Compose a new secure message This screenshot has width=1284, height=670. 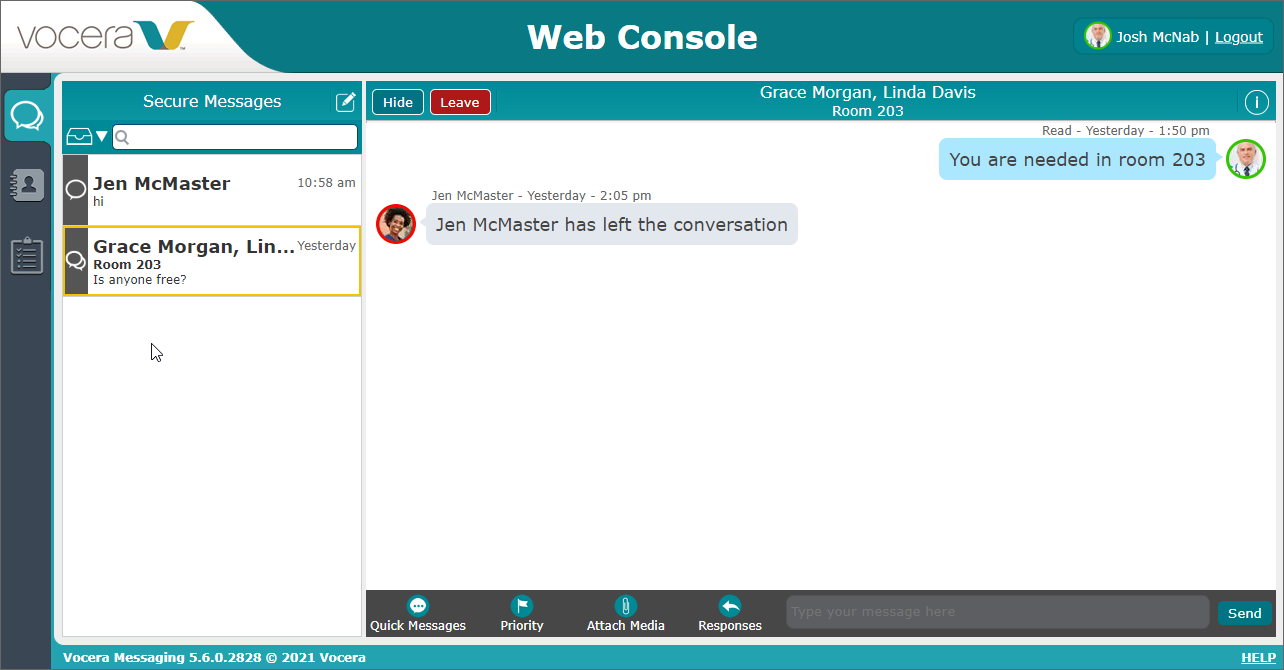345,101
